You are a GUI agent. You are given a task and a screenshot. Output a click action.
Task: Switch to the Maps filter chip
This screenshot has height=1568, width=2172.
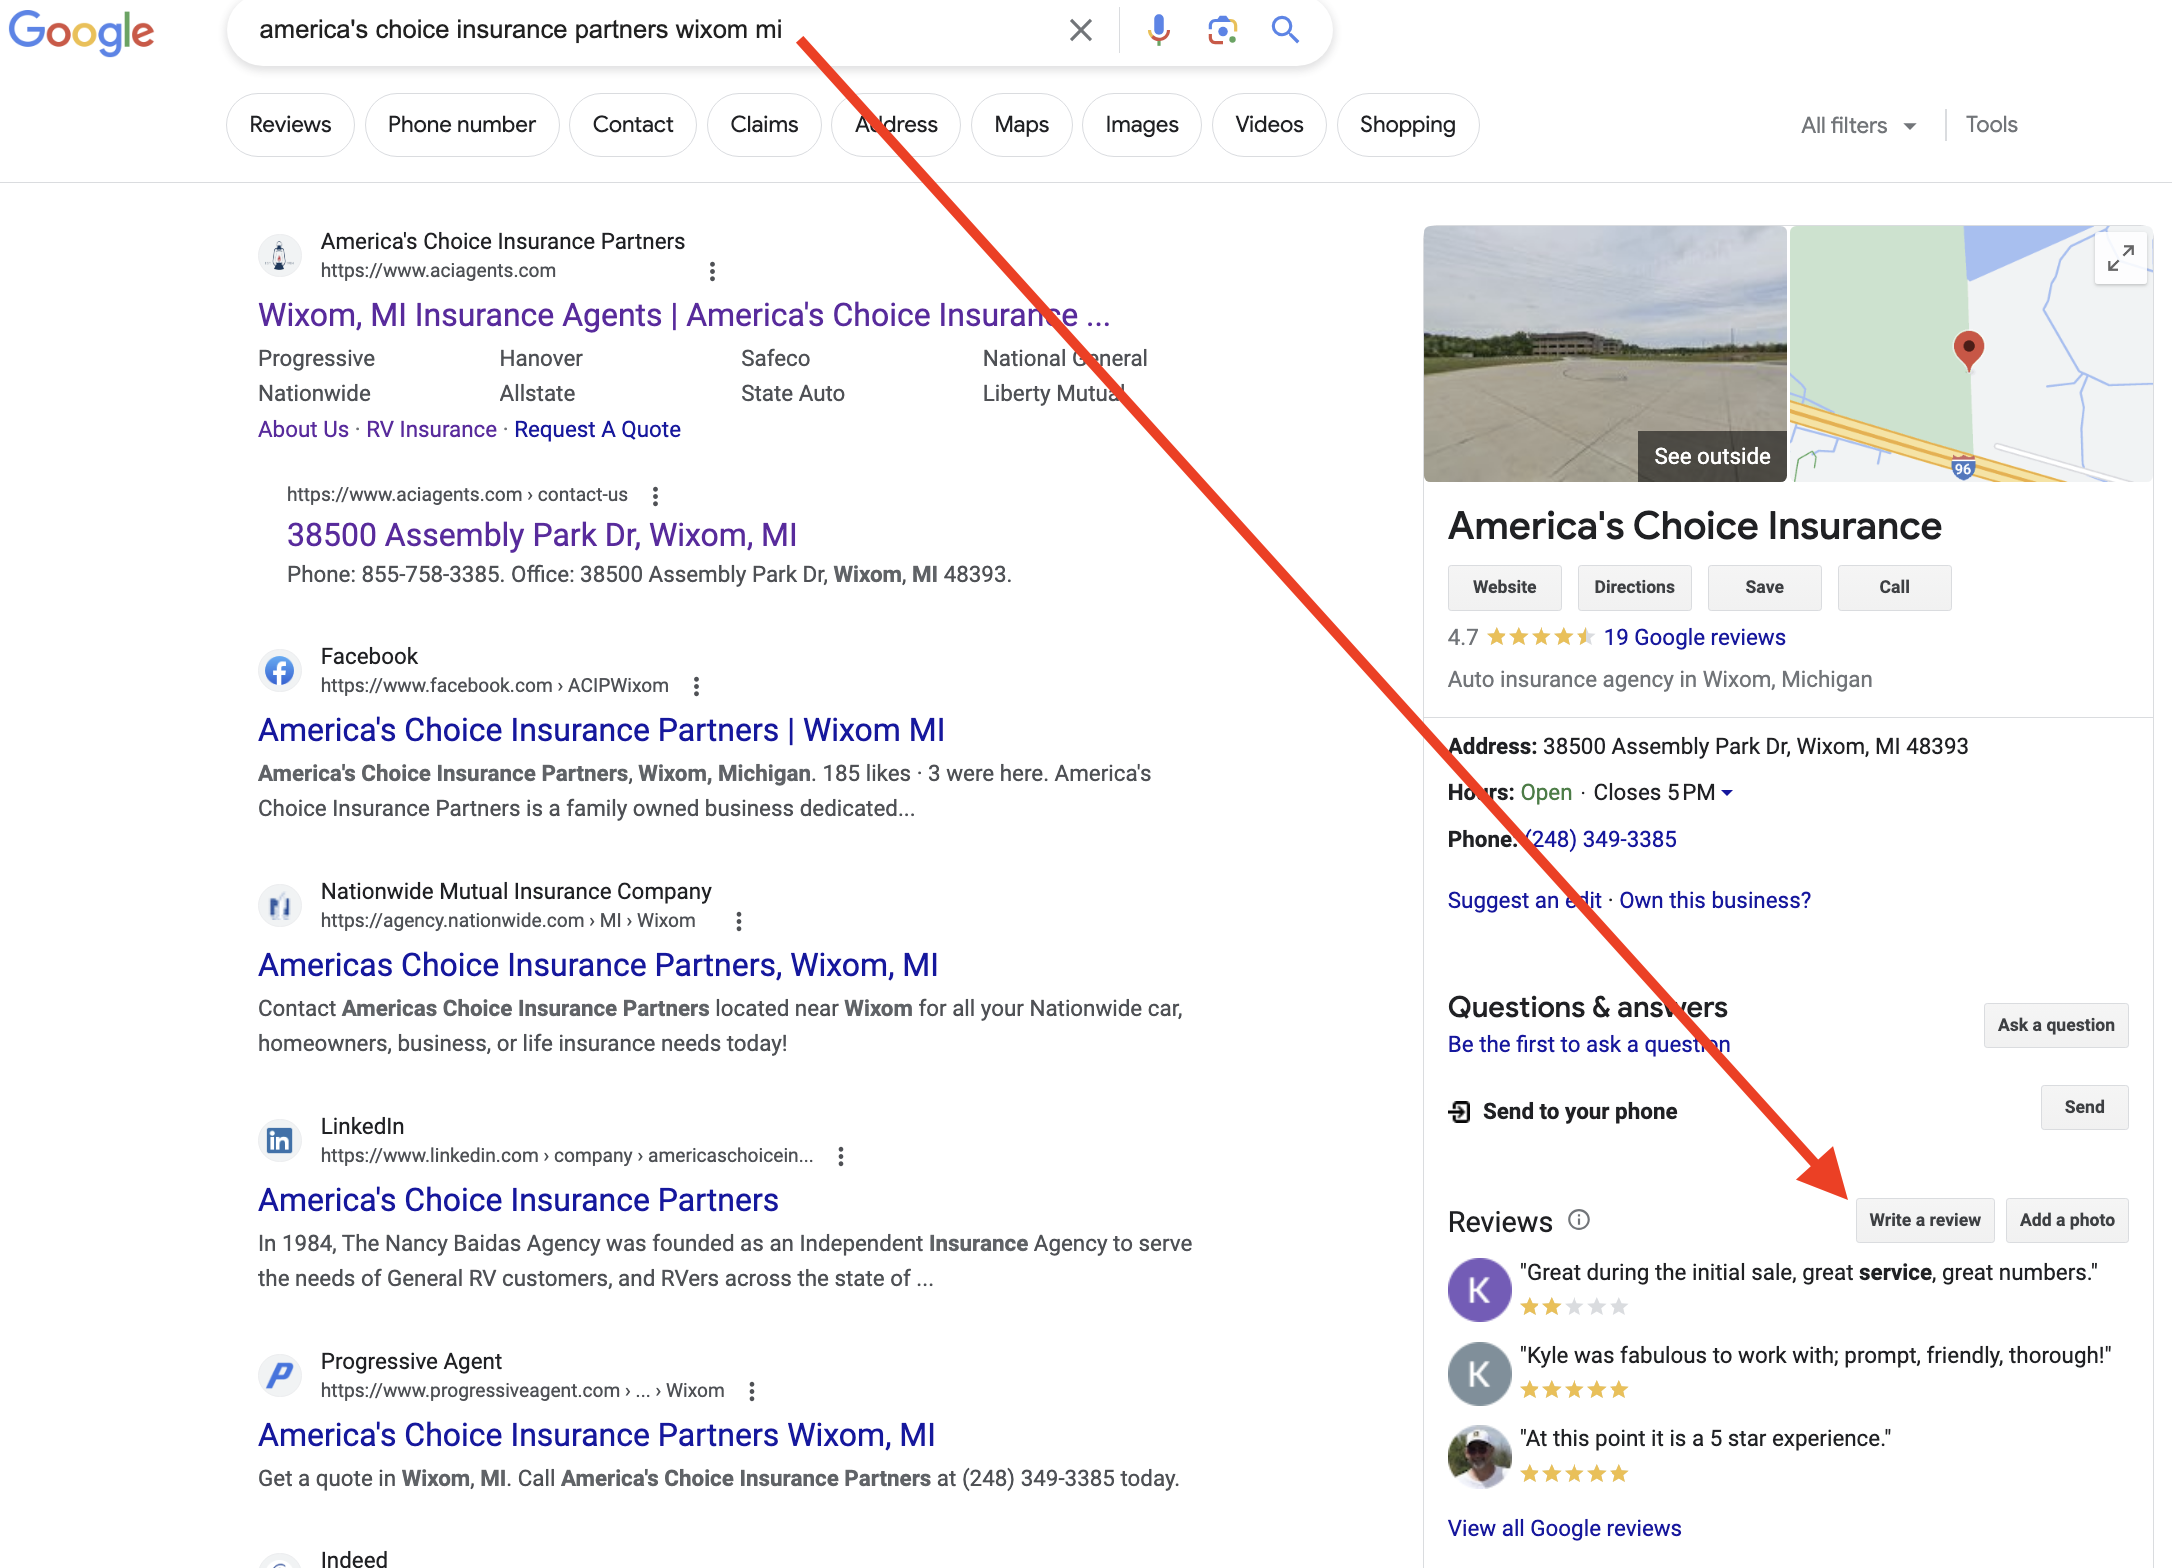(x=1021, y=125)
